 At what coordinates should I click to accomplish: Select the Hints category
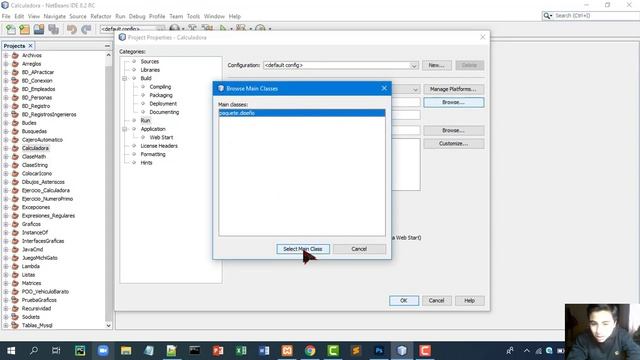pyautogui.click(x=147, y=162)
